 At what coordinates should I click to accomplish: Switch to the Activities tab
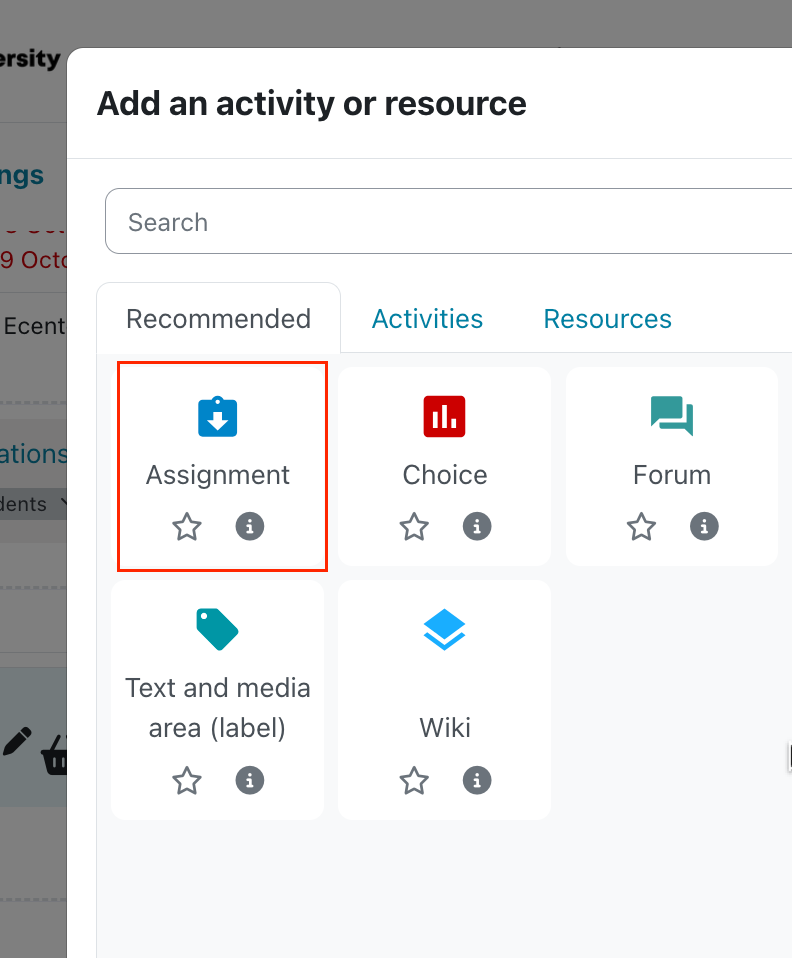427,319
